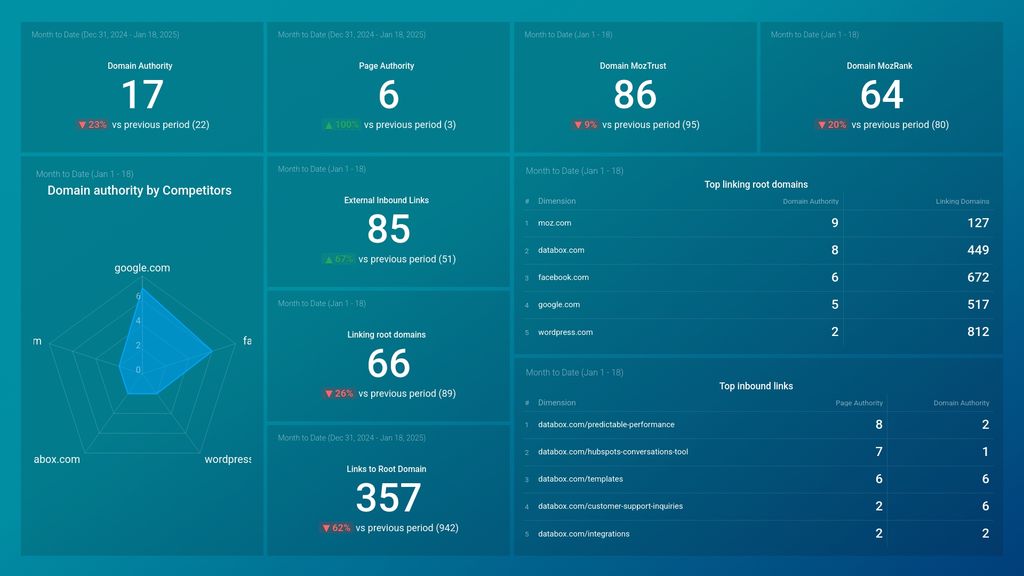
Task: Click linking domains value 812
Action: (x=978, y=332)
